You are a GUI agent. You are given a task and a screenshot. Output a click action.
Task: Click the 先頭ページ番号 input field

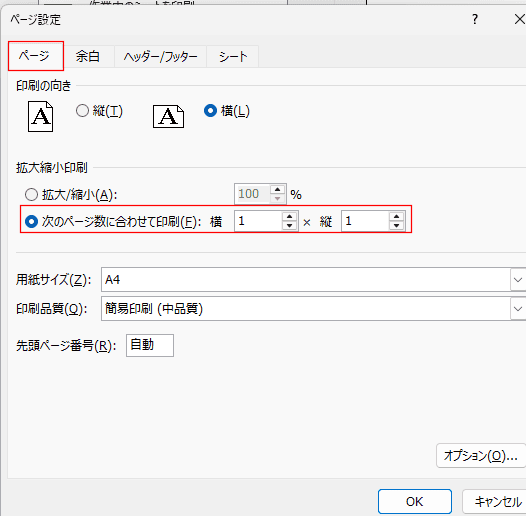point(150,345)
